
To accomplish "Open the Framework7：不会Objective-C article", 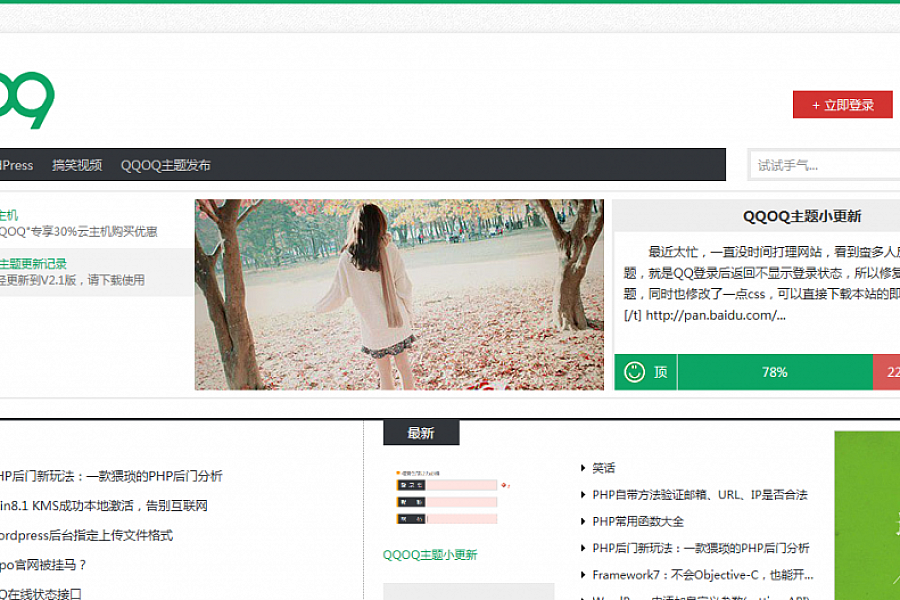I will click(703, 575).
